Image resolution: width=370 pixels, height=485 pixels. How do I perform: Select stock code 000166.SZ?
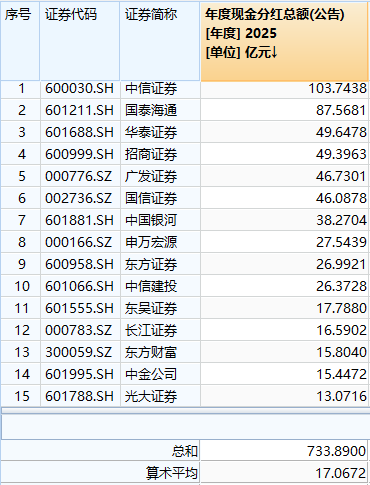(x=80, y=242)
